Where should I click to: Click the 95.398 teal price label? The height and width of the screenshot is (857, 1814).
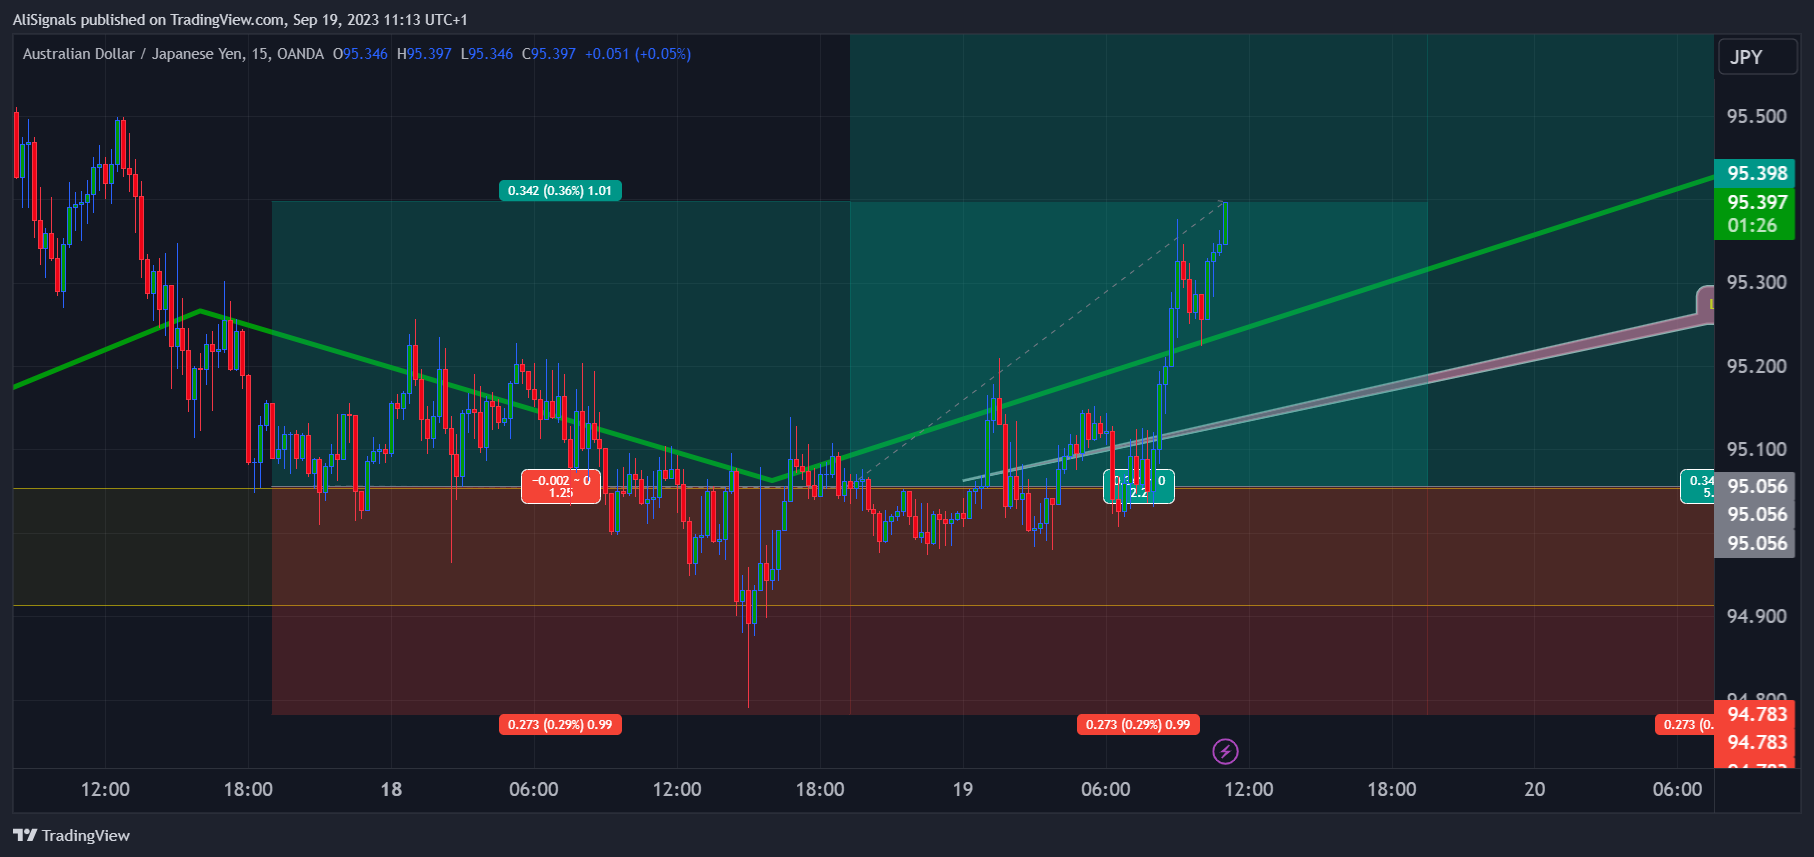1755,173
